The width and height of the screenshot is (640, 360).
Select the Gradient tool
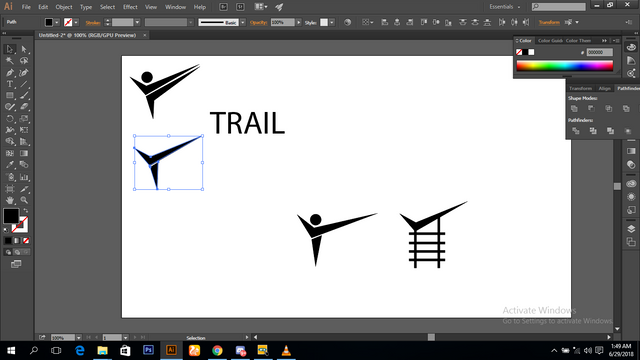pos(24,153)
